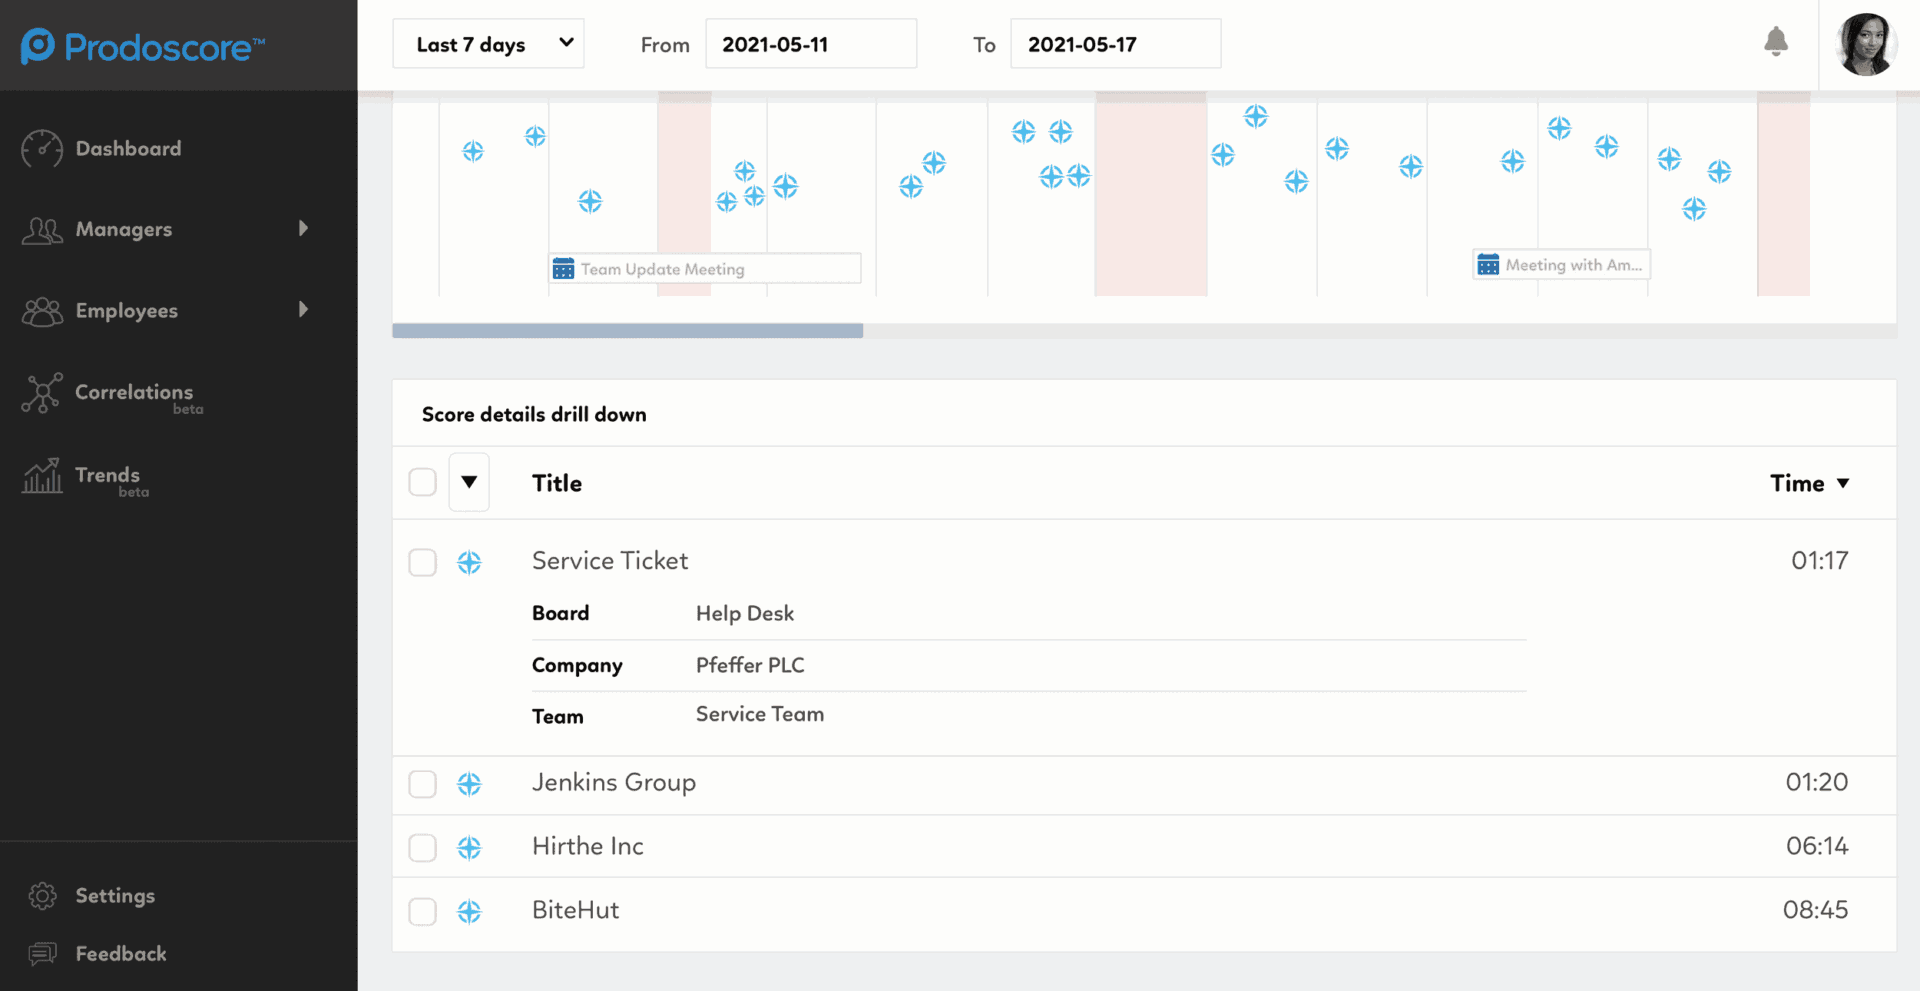Click the Managers people icon
Screen dimensions: 1920x991
42,230
